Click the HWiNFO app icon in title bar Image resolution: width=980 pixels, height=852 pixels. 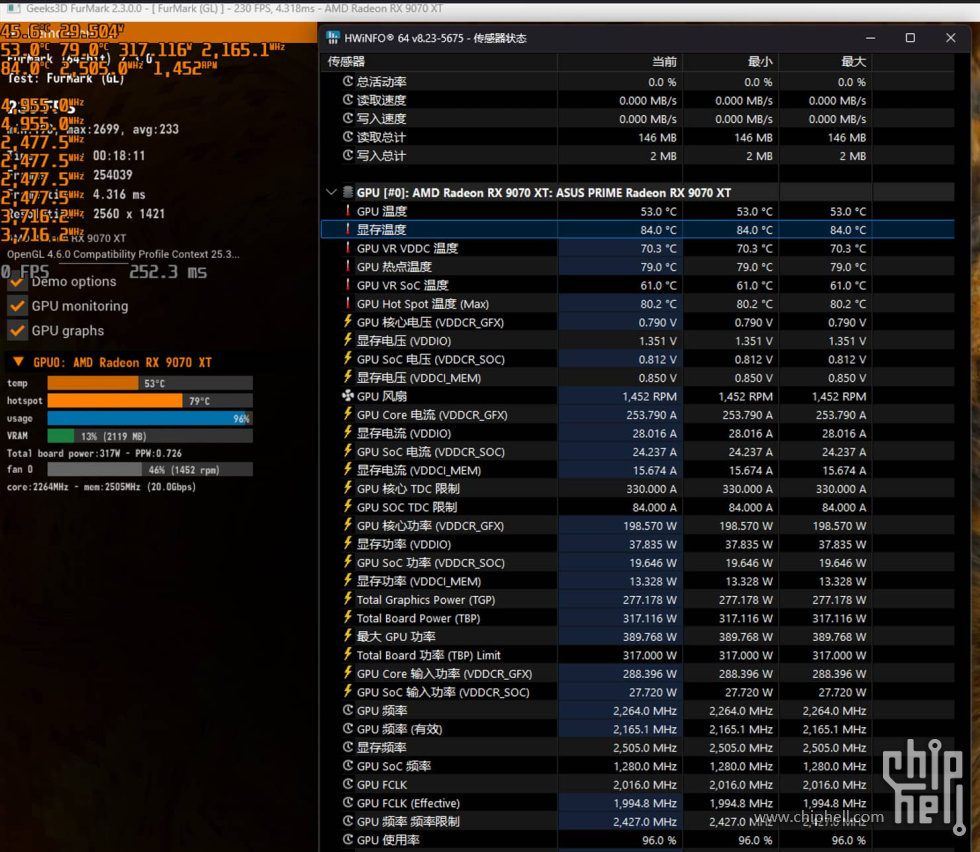coord(333,38)
